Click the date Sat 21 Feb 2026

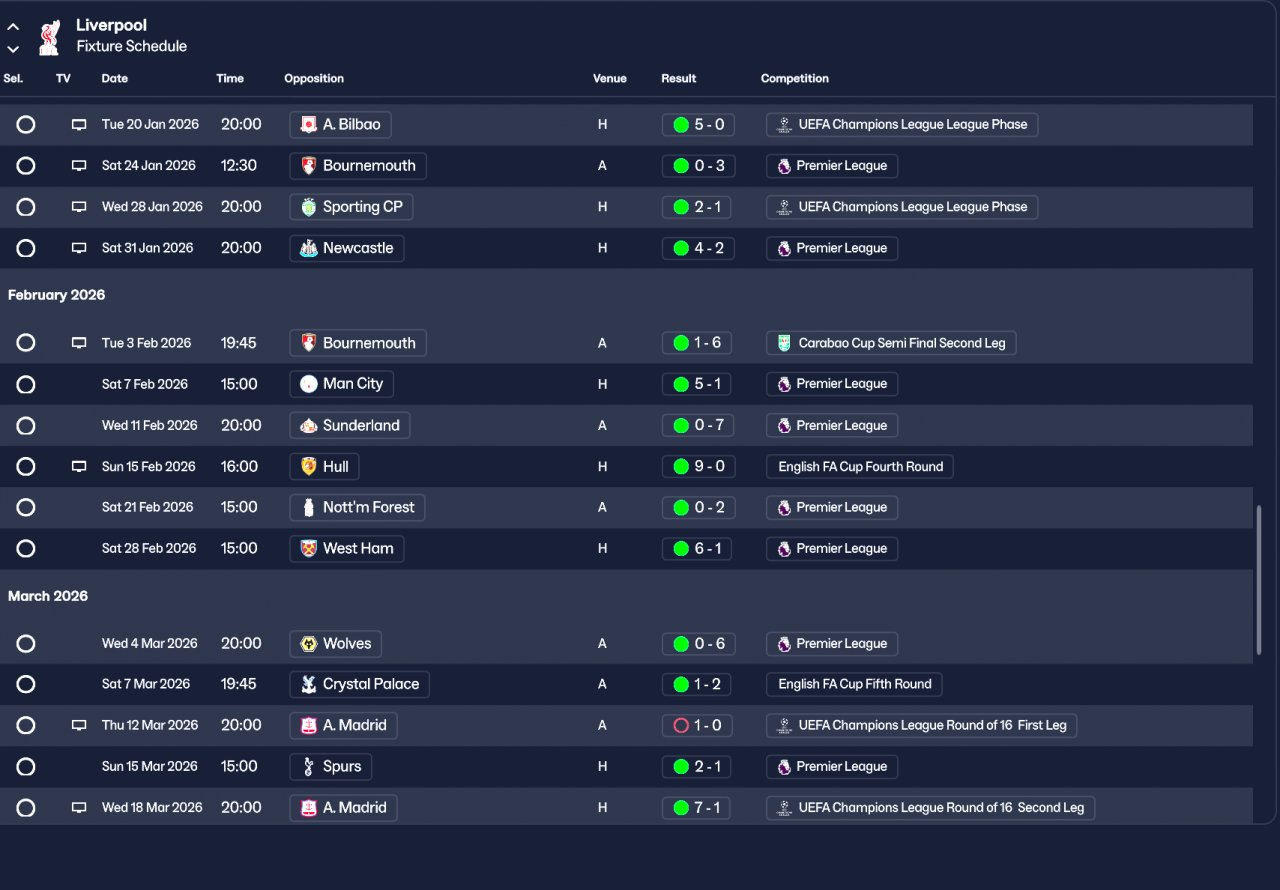[x=148, y=507]
